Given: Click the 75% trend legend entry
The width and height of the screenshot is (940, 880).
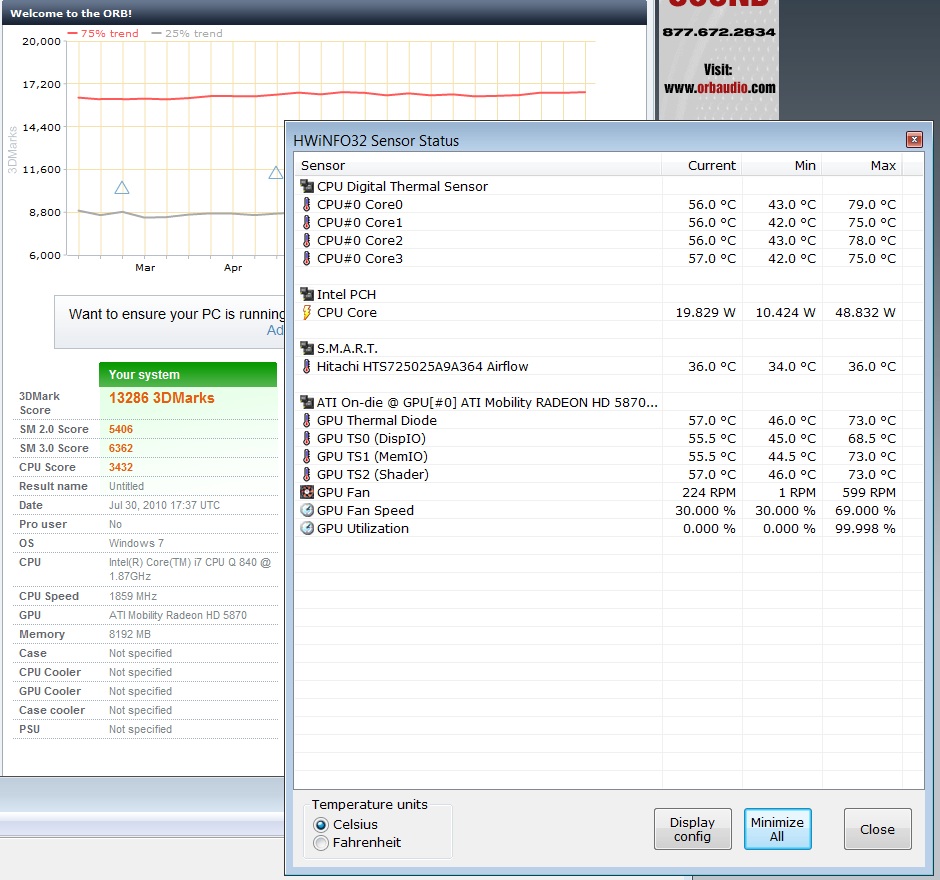Looking at the screenshot, I should (103, 34).
